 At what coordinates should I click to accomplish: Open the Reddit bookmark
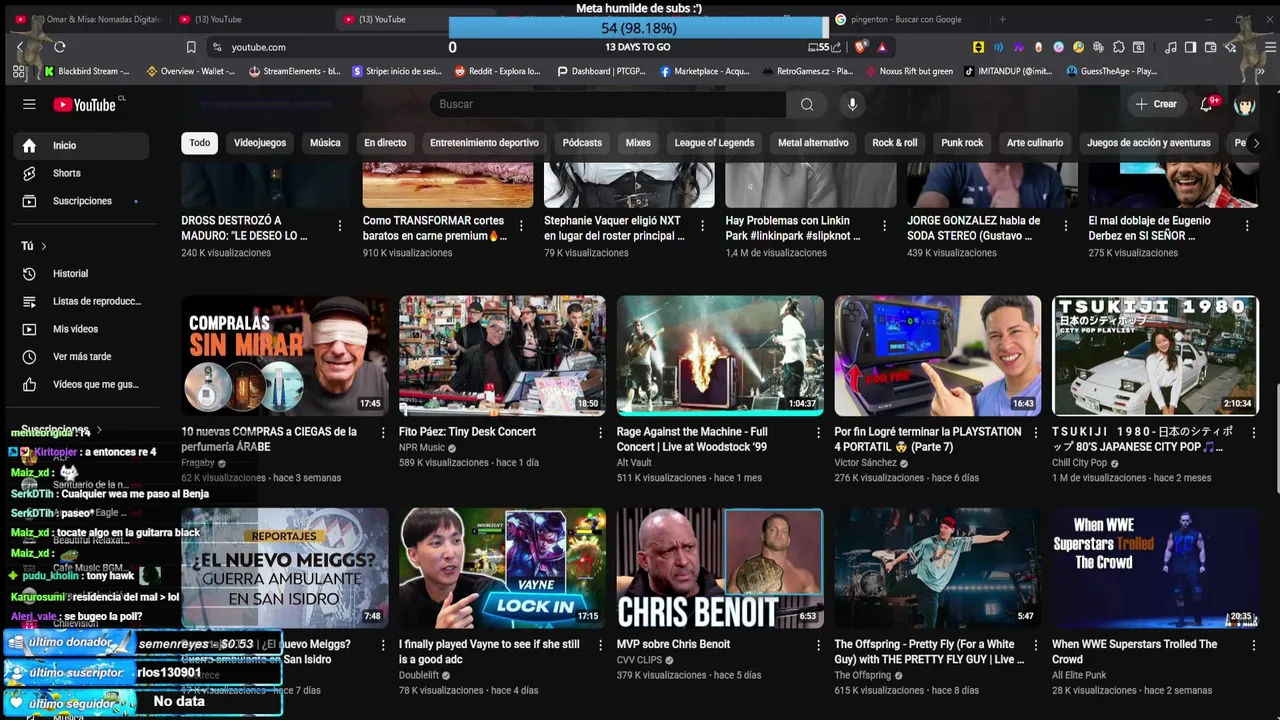pos(497,71)
